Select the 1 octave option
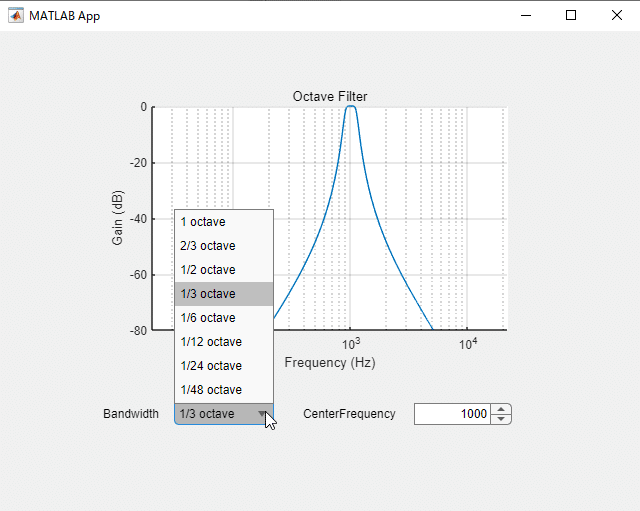Screen dimensions: 640x511 coord(224,222)
